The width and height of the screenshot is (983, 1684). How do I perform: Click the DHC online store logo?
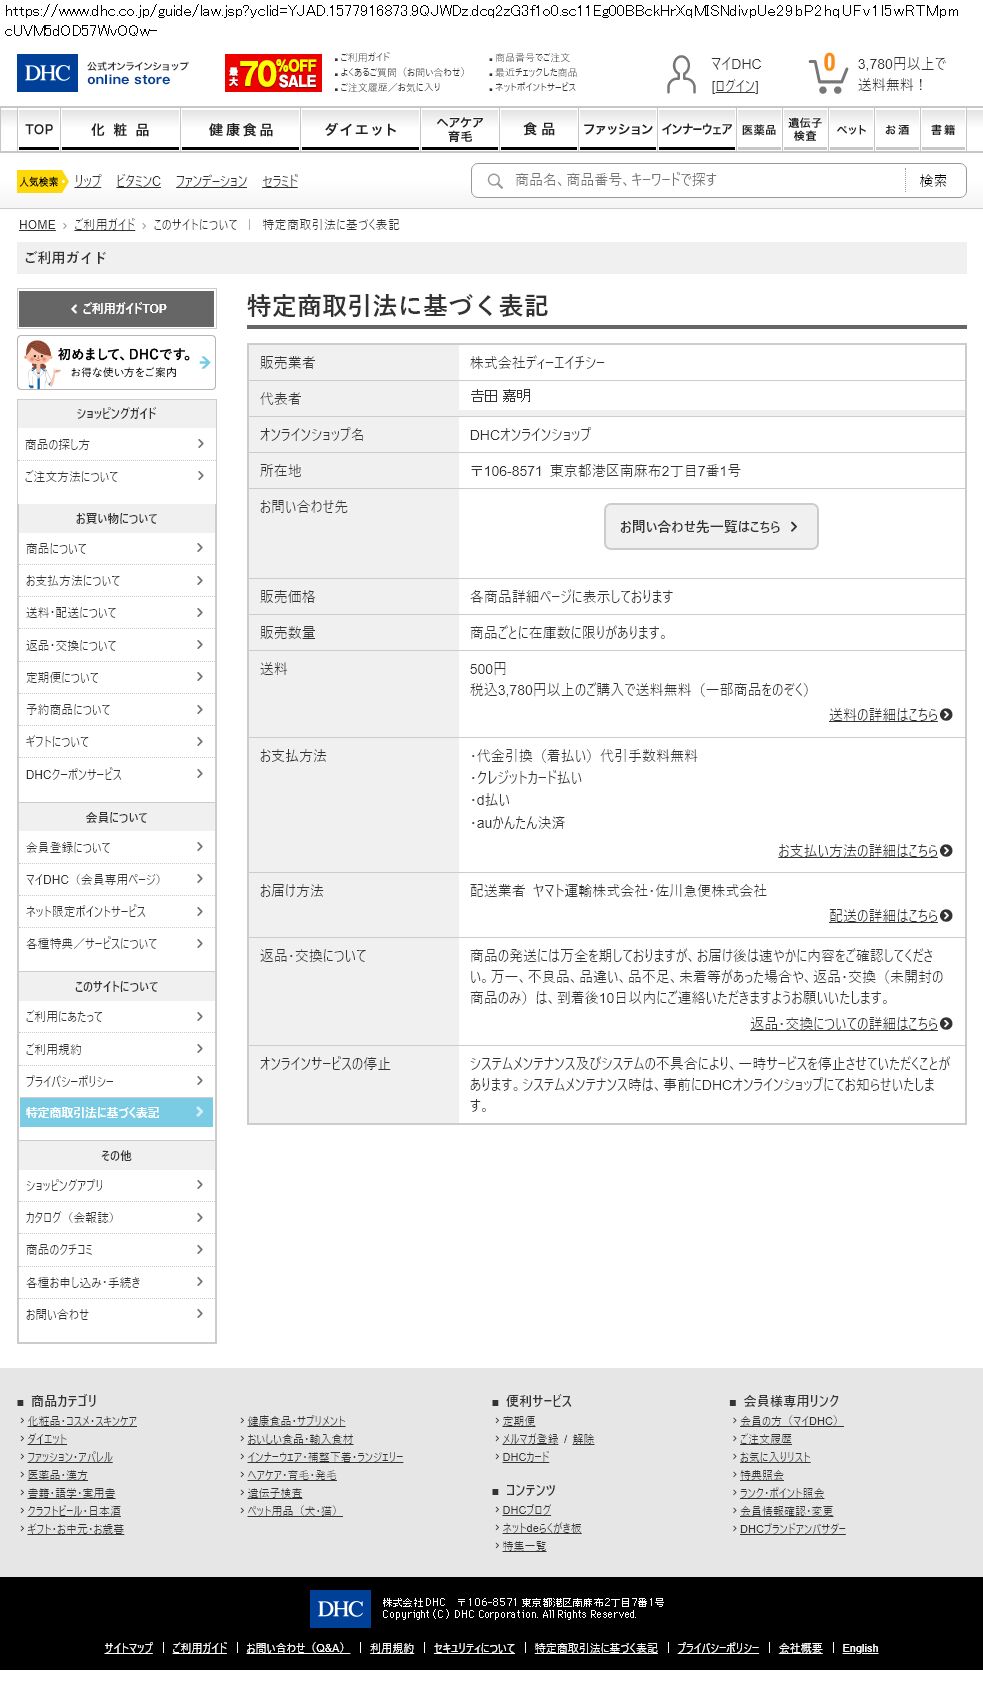point(102,73)
